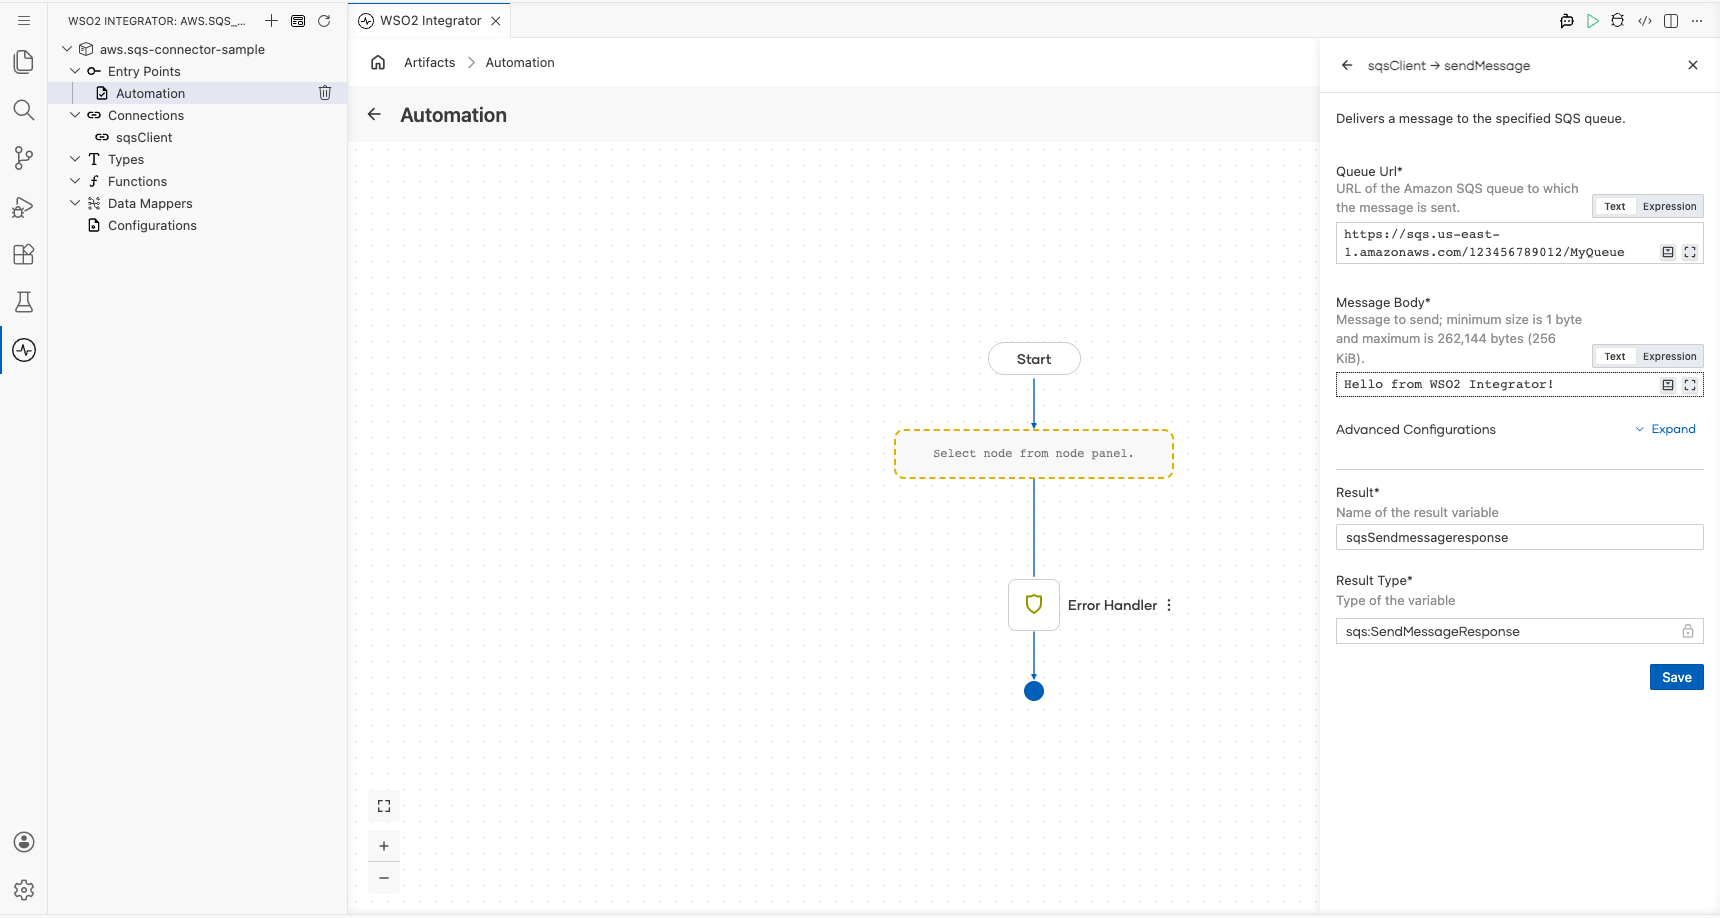
Task: Toggle the Functions tree node
Action: pyautogui.click(x=75, y=181)
